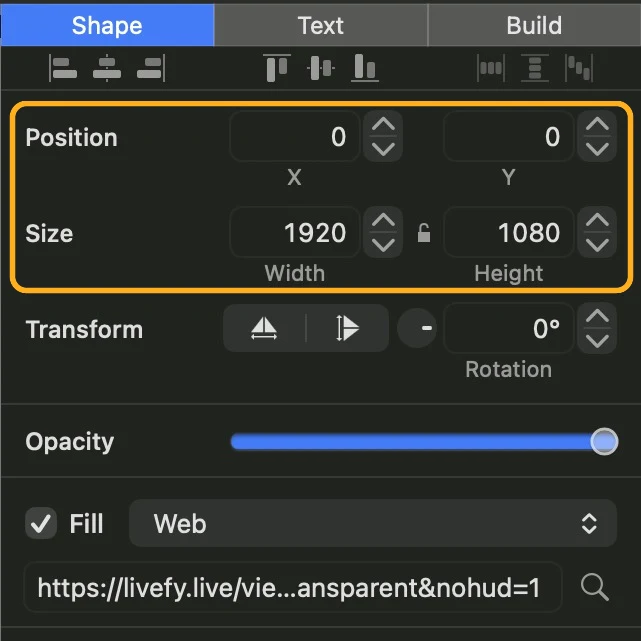
Task: Click the third distribute spacing icon
Action: pos(579,68)
